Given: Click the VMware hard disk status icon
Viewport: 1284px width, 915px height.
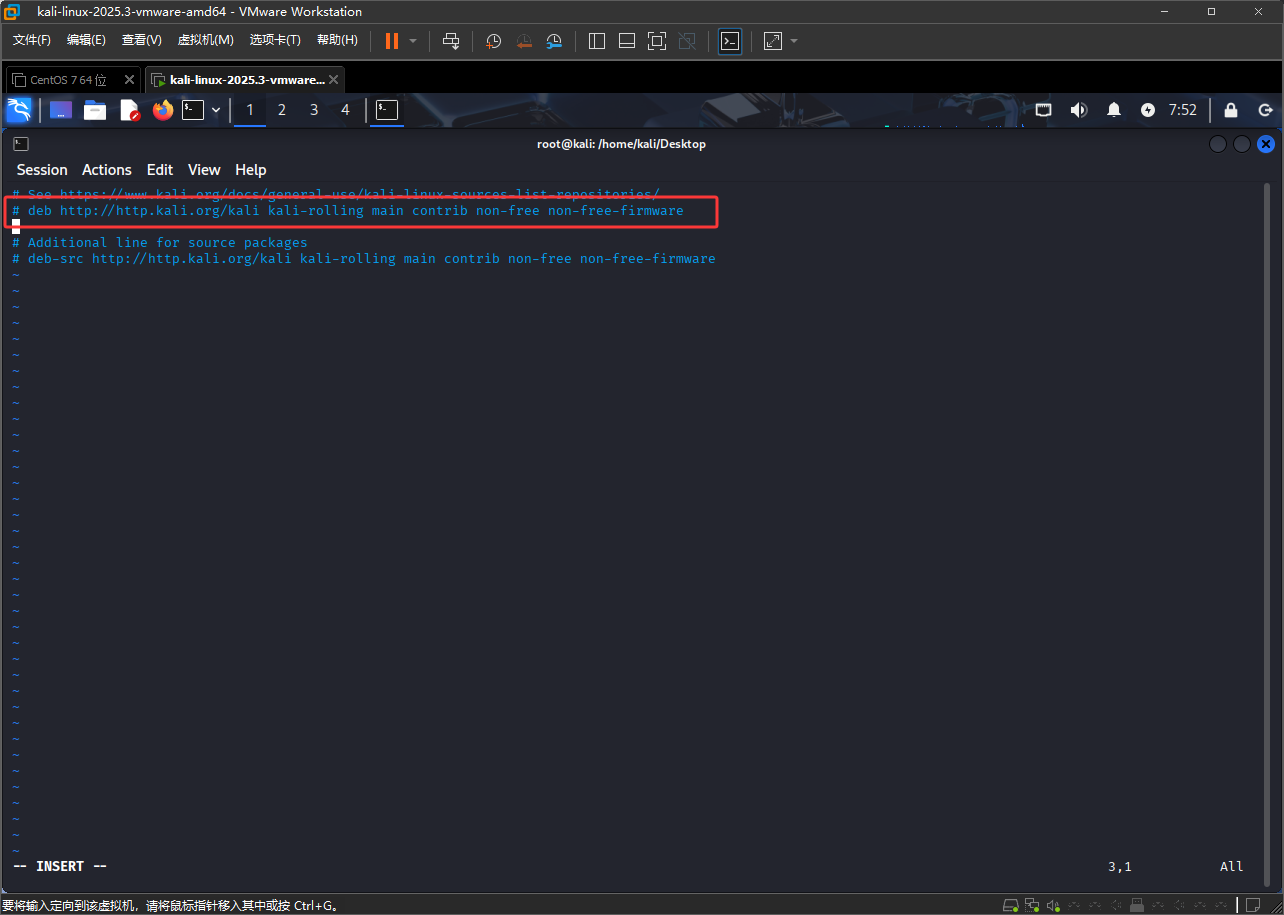Looking at the screenshot, I should coord(1011,905).
